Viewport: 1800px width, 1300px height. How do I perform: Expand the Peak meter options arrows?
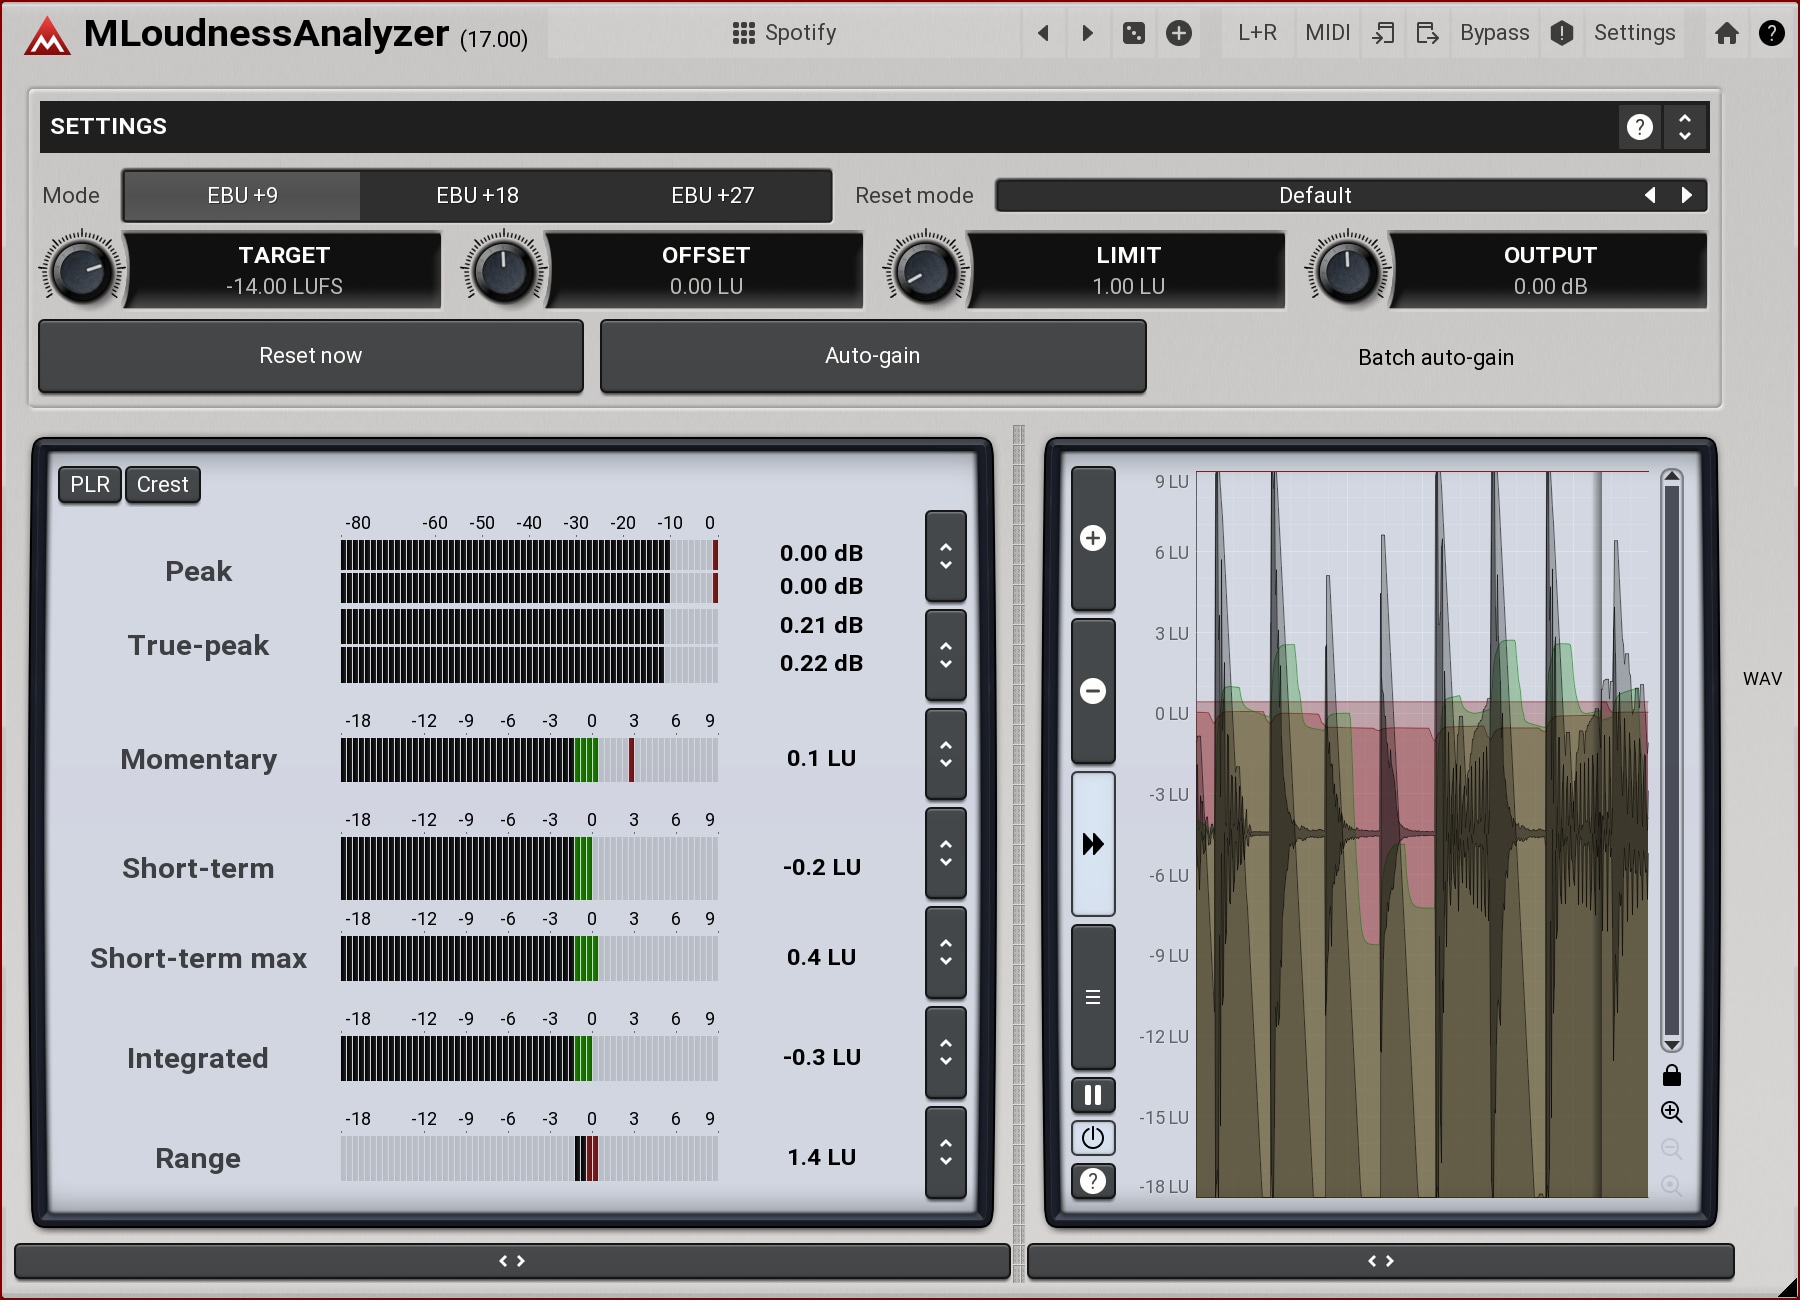tap(945, 557)
